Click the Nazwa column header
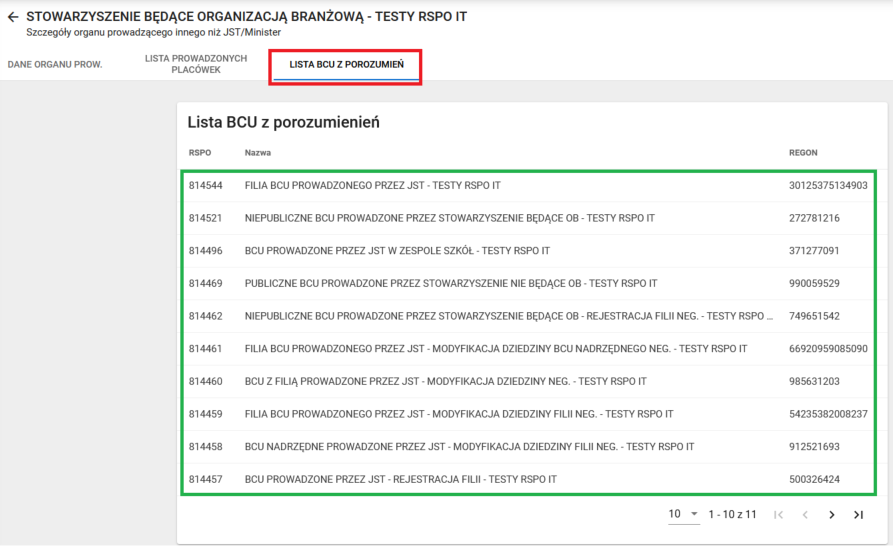The image size is (893, 549). 258,153
